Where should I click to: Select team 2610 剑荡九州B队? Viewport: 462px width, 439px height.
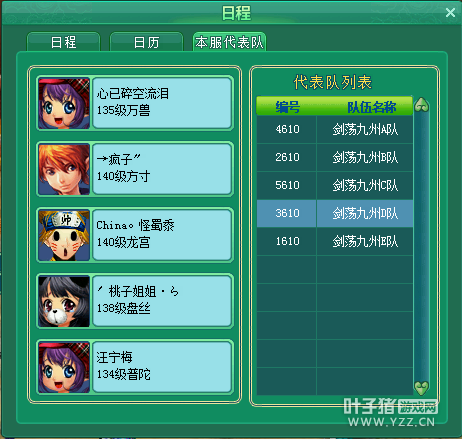335,157
